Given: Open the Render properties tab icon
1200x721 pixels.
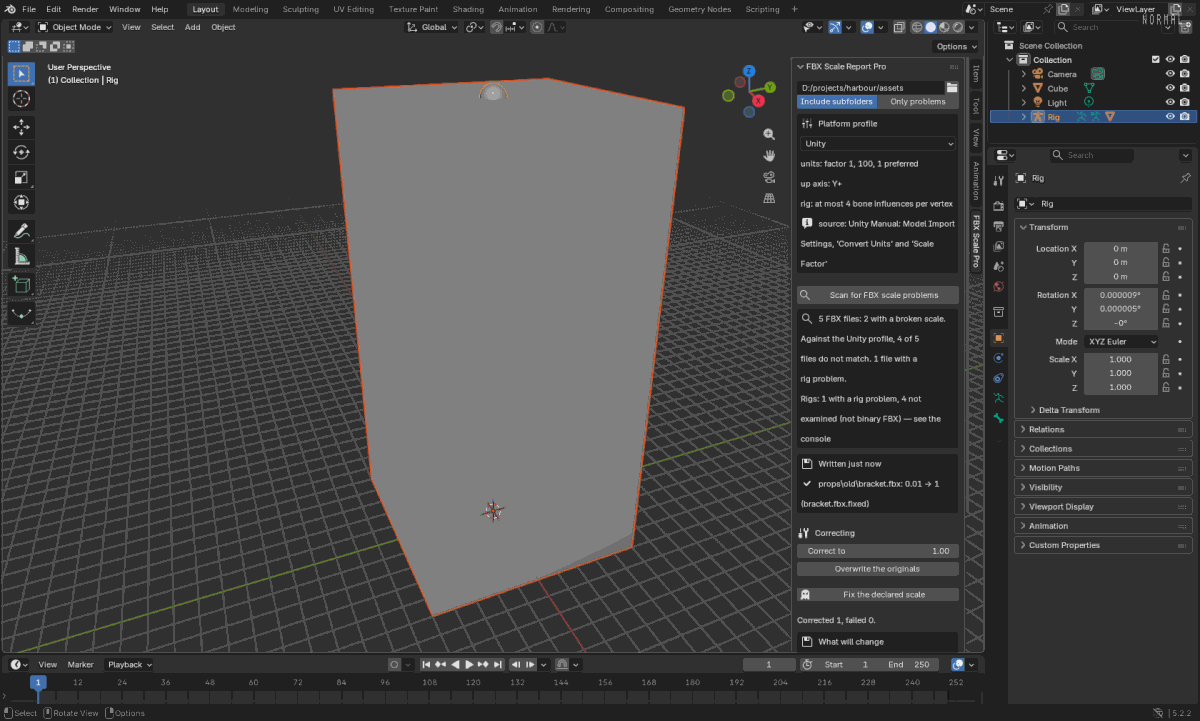Looking at the screenshot, I should click(x=998, y=205).
